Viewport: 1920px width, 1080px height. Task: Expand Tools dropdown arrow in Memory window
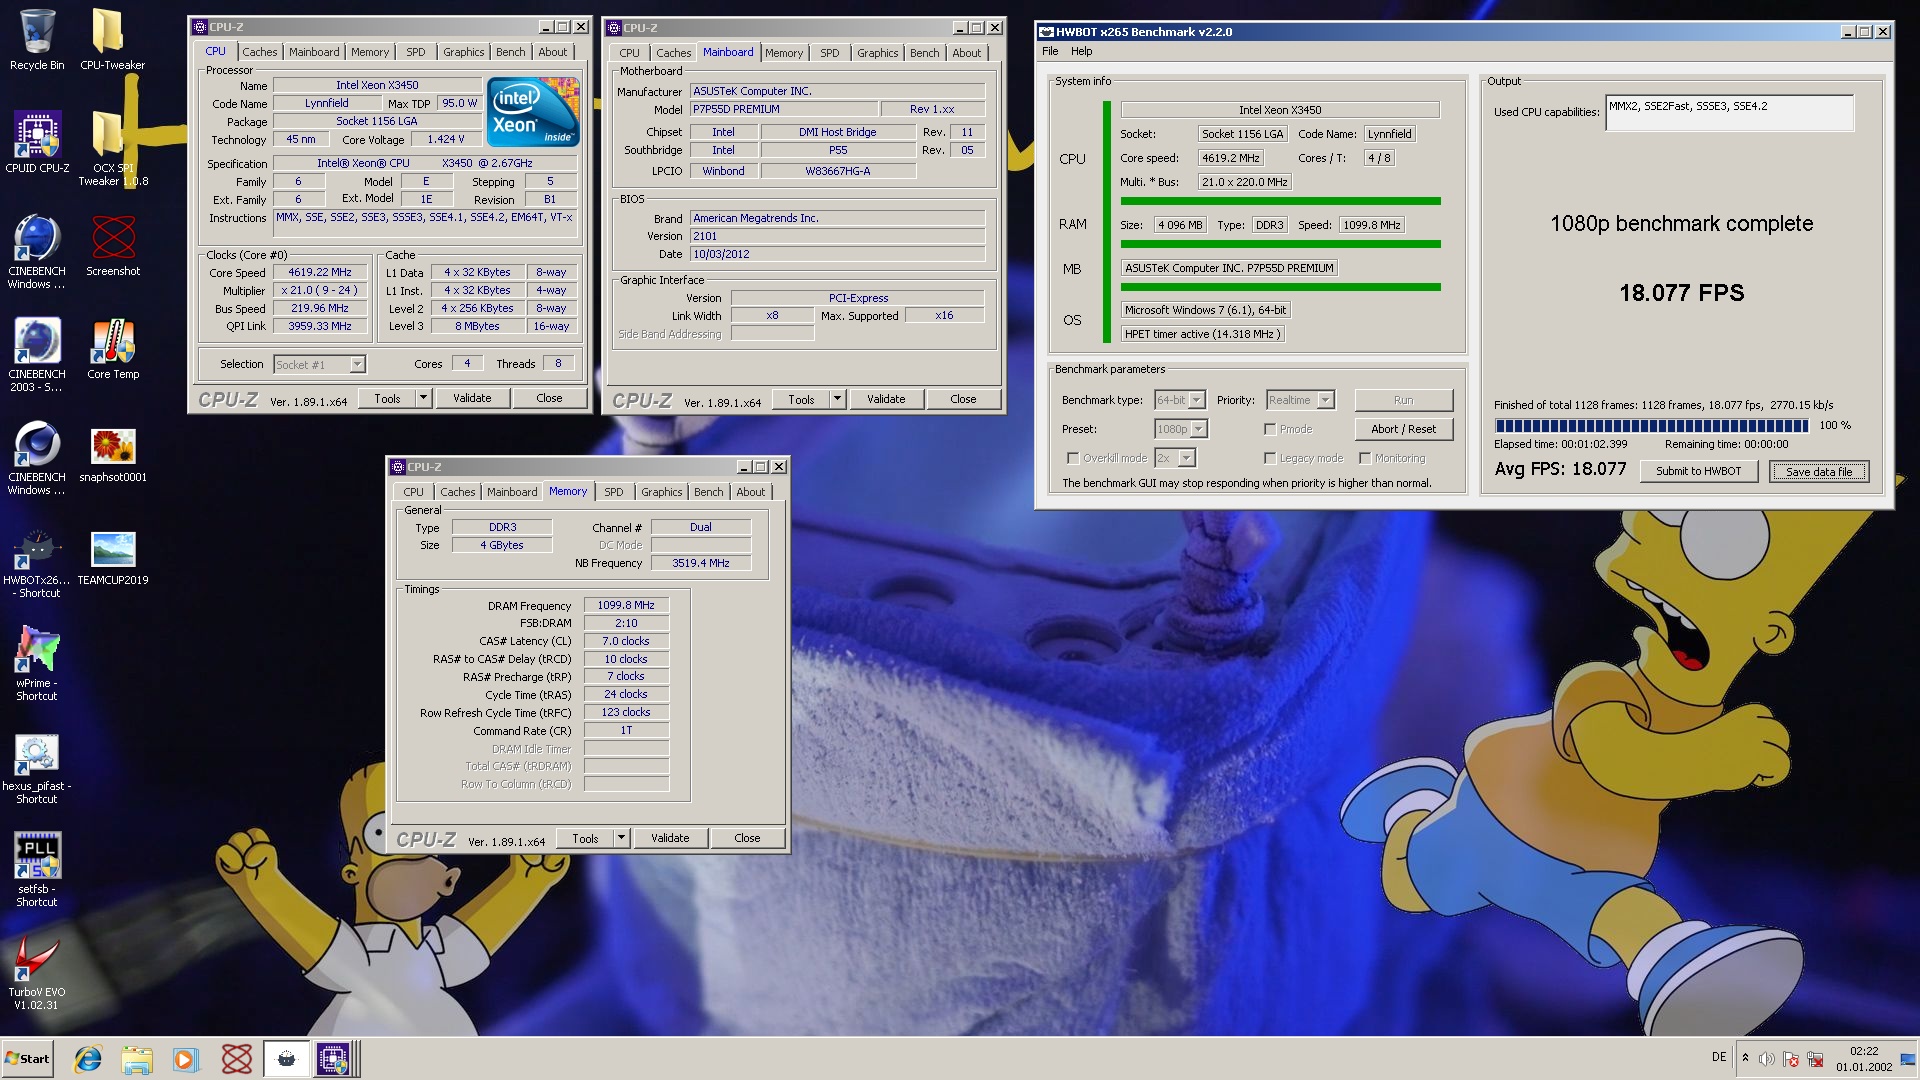click(621, 838)
